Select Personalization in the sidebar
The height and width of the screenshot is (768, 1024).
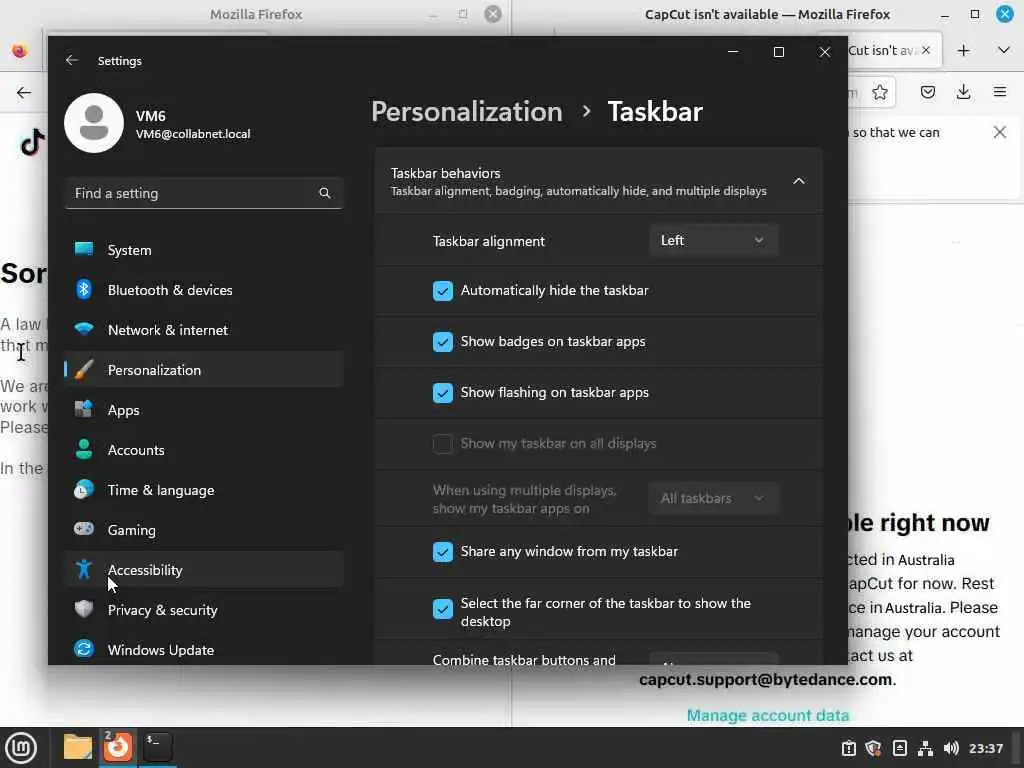pyautogui.click(x=204, y=370)
